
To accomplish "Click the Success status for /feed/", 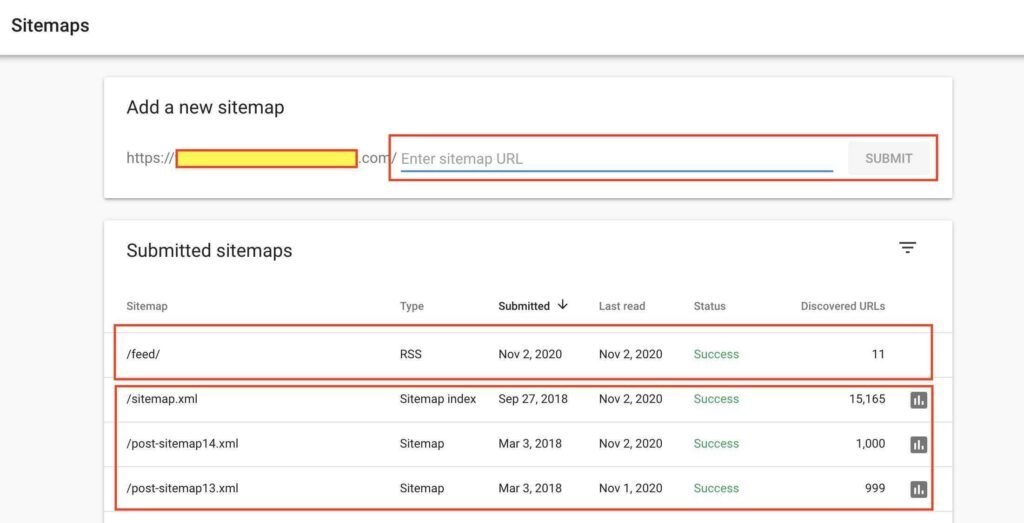I will click(716, 354).
